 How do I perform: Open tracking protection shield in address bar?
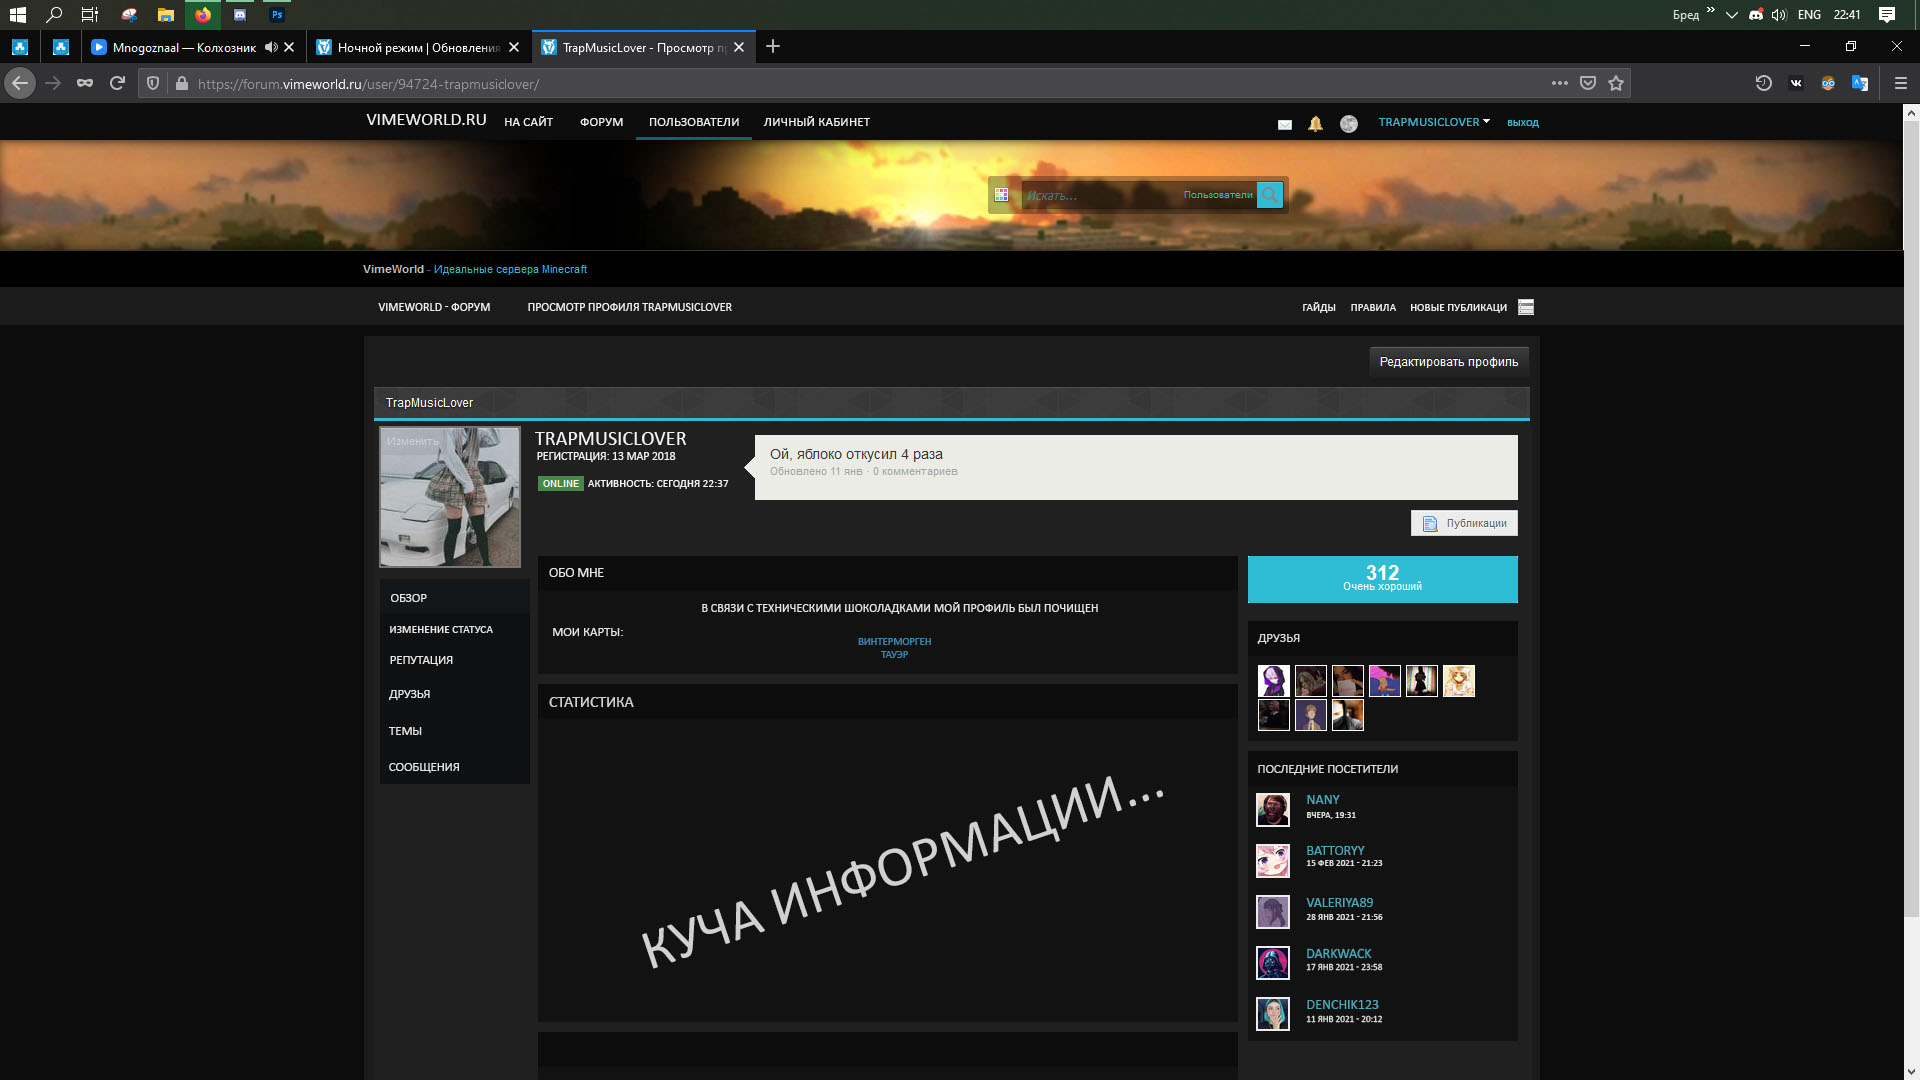click(x=153, y=83)
